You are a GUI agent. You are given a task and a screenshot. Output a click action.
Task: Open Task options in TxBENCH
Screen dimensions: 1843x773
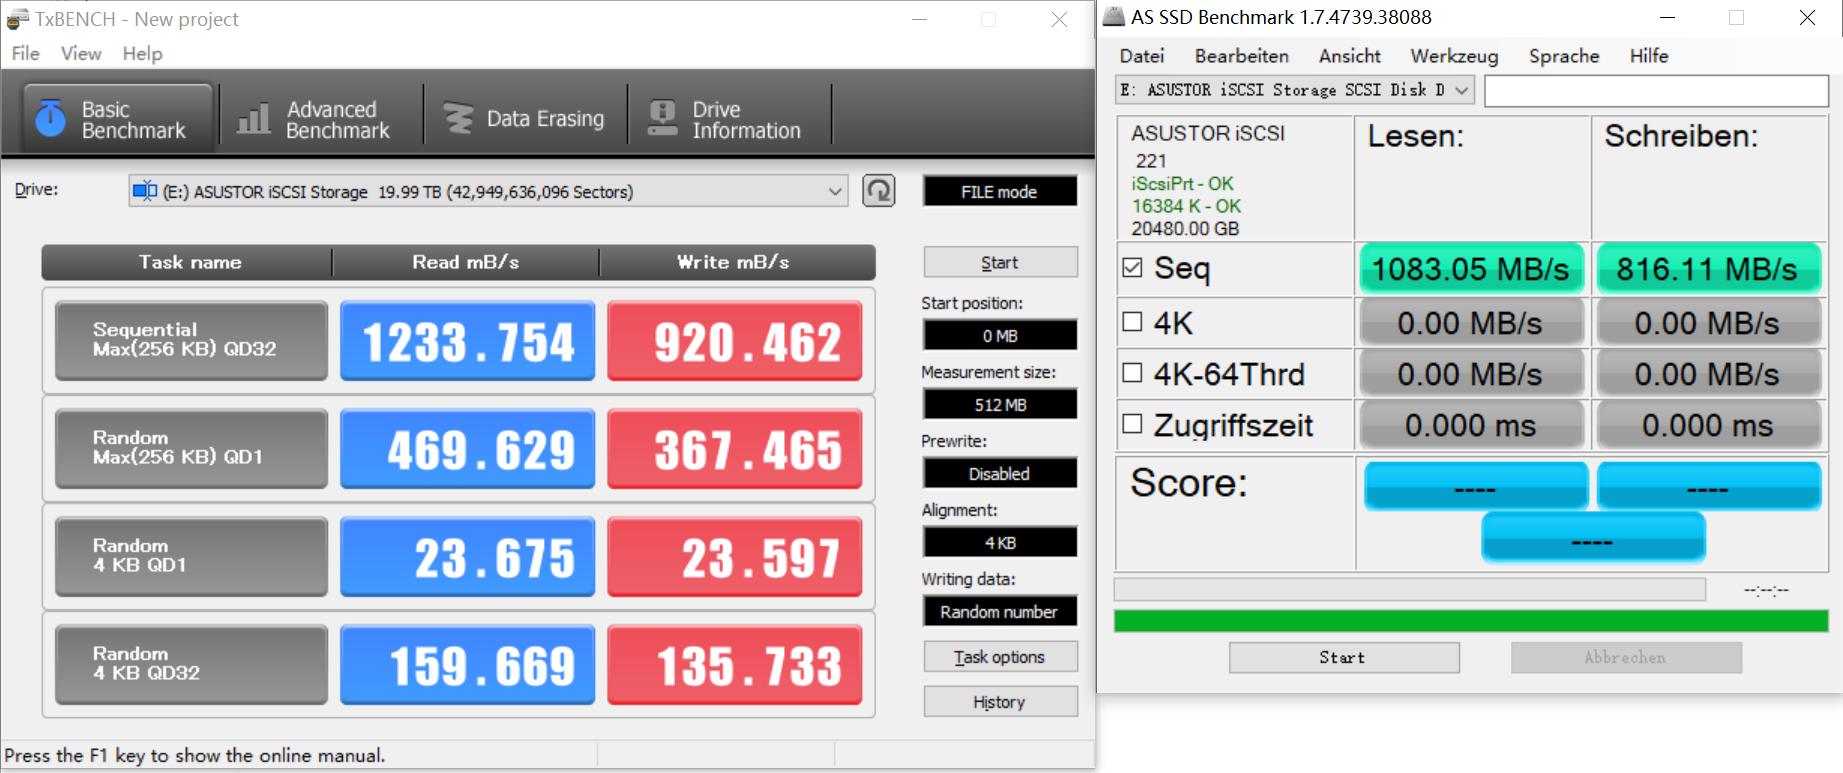1000,656
